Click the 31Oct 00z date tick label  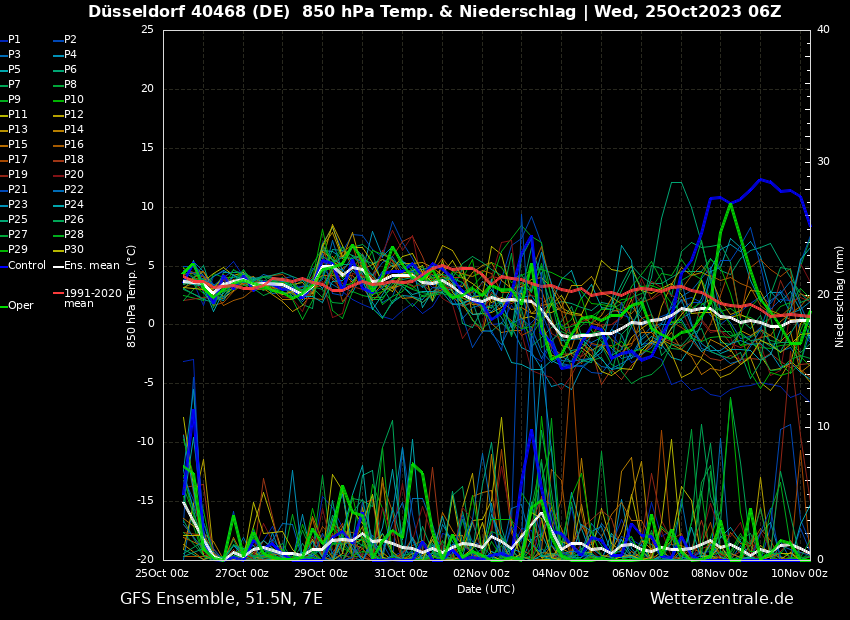[401, 573]
